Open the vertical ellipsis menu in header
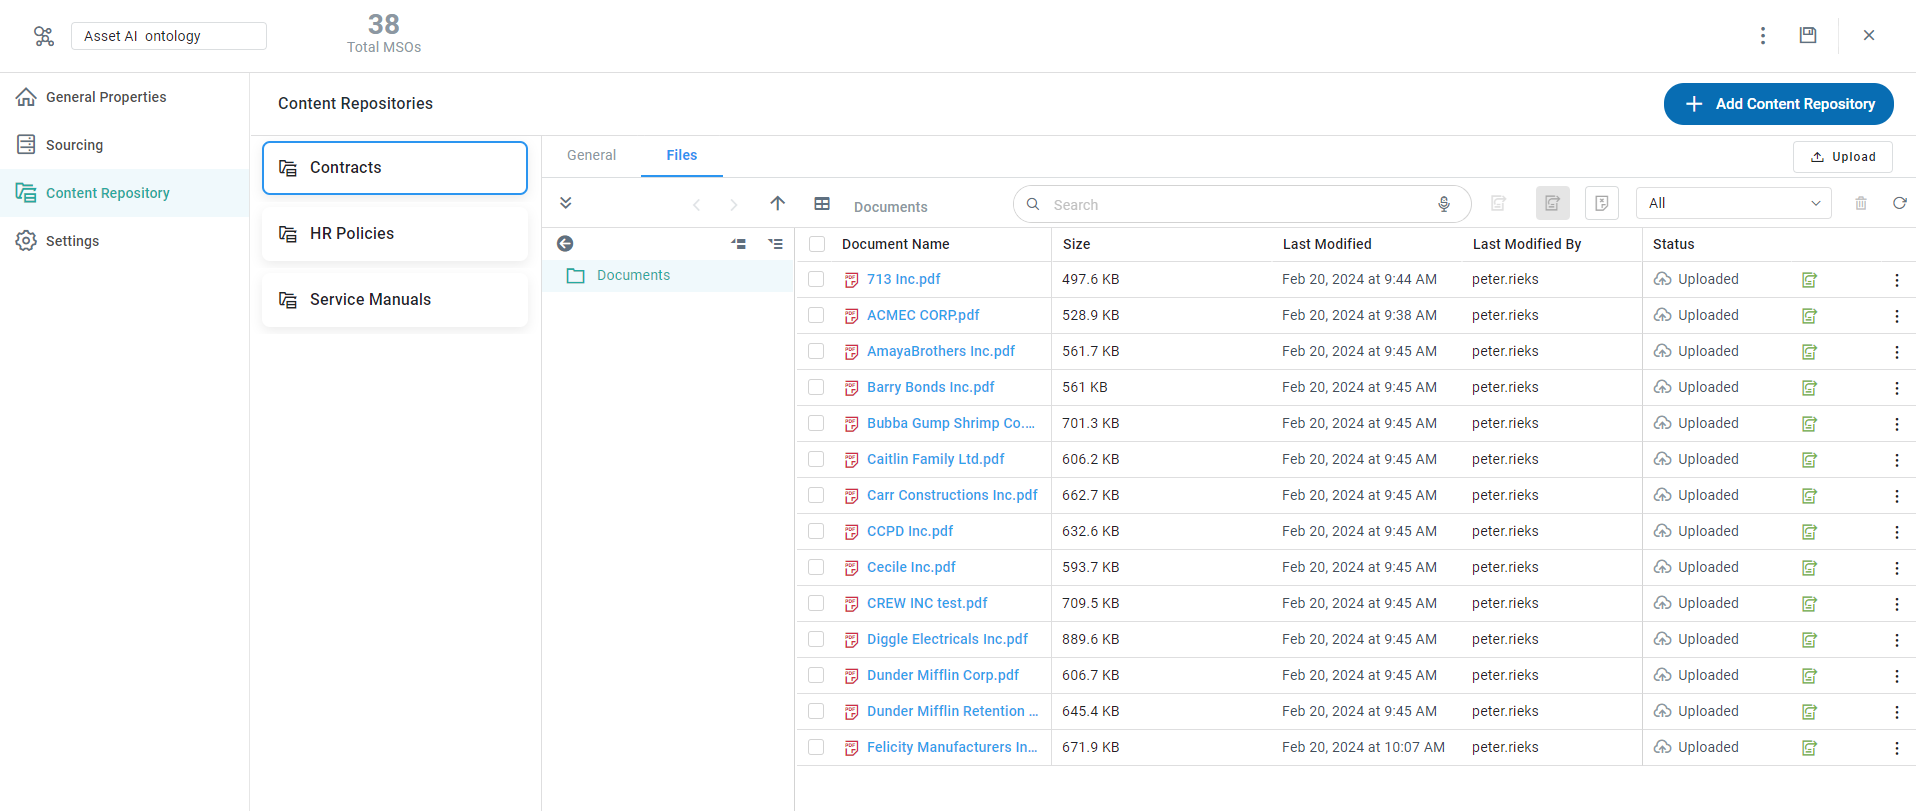Screen dimensions: 1916x811 (x=1763, y=35)
